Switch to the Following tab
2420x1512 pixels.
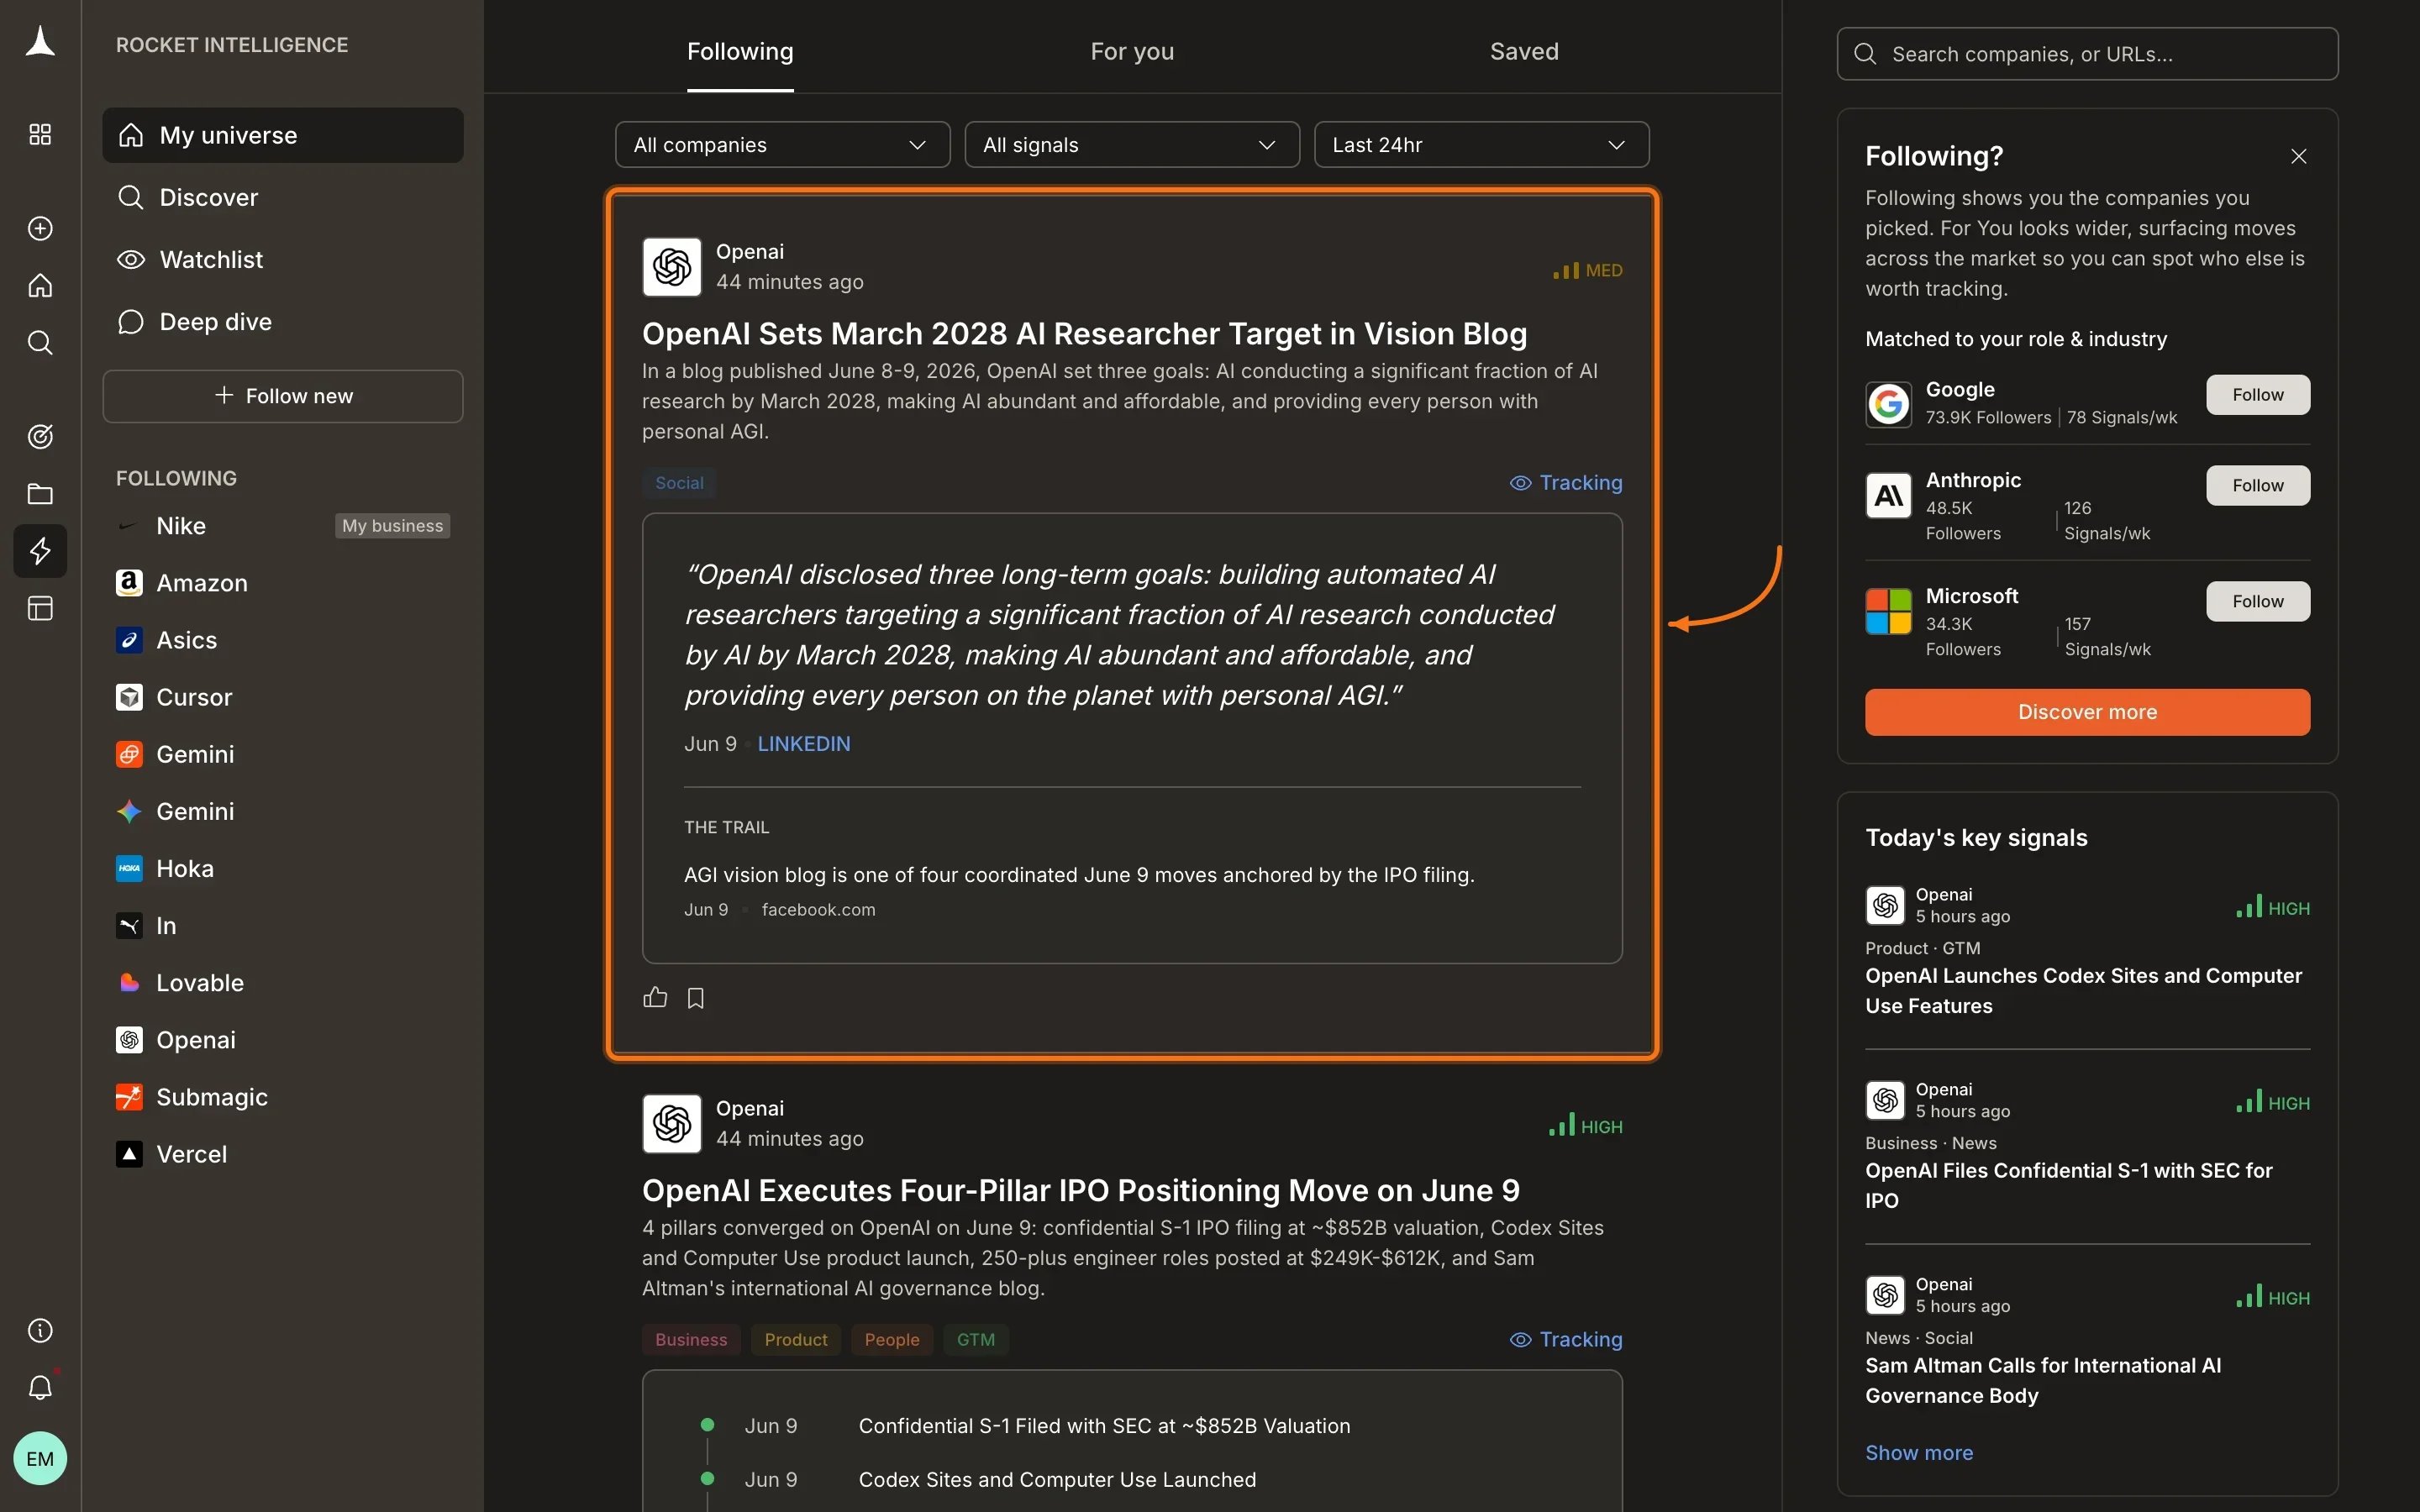click(x=740, y=51)
